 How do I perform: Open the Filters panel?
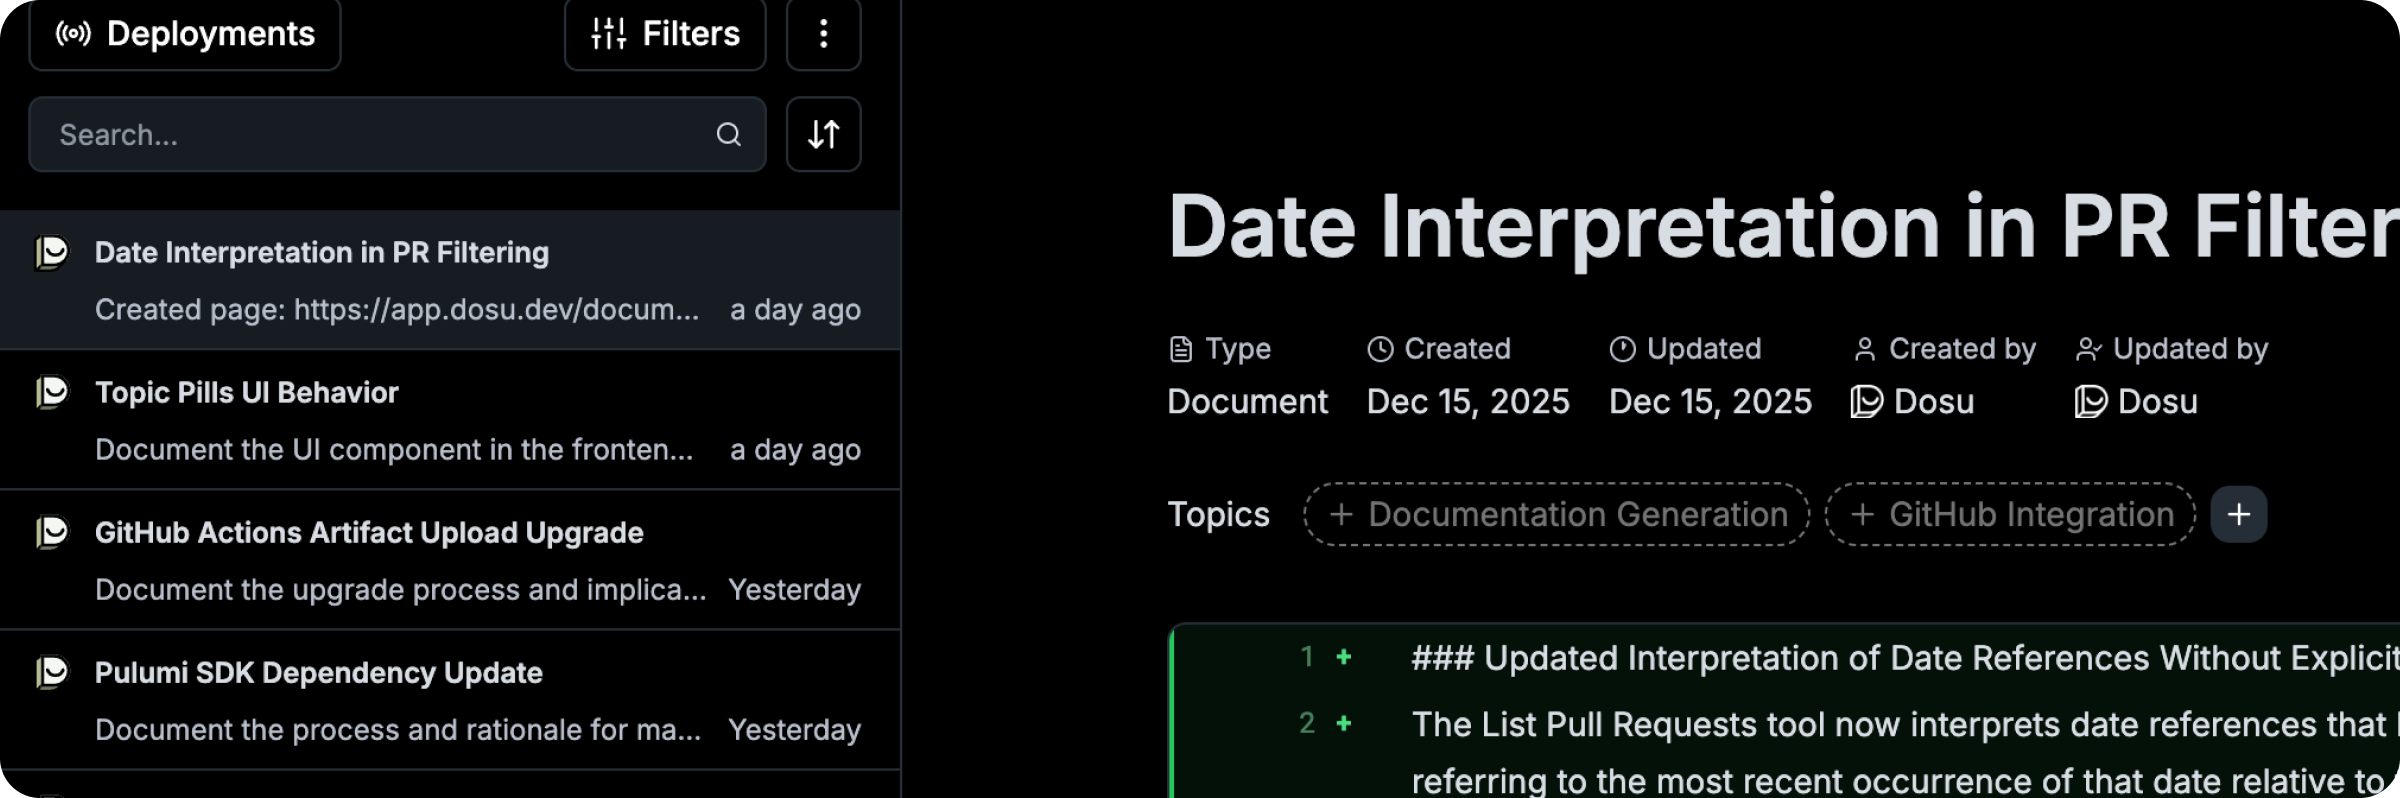(664, 34)
